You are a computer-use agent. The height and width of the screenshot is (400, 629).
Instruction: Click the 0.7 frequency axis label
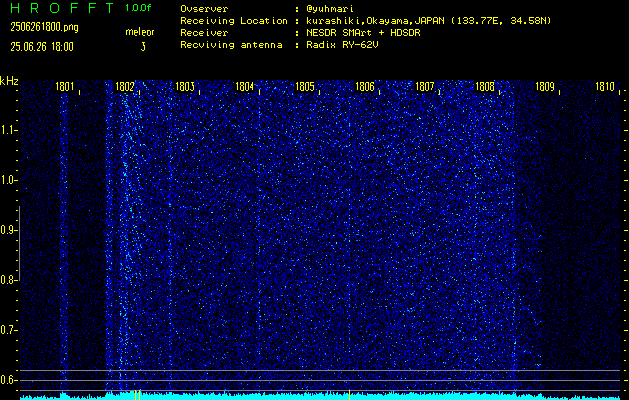tap(8, 330)
